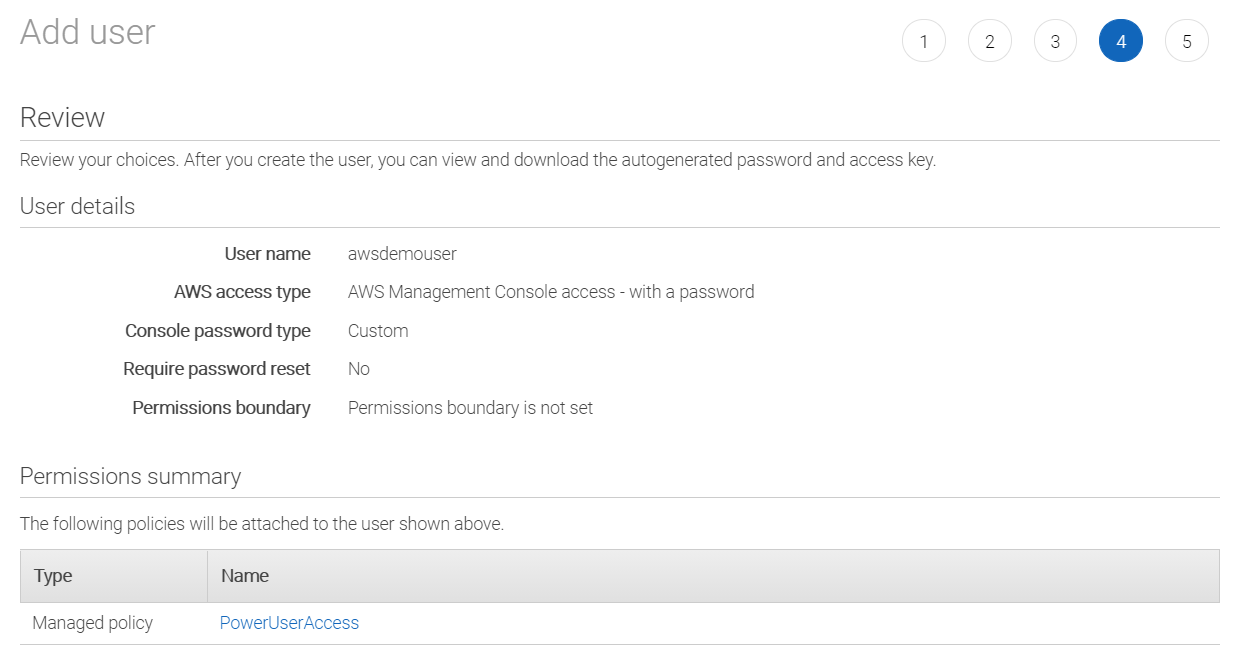Go to wizard step 3
The height and width of the screenshot is (653, 1252).
point(1055,41)
